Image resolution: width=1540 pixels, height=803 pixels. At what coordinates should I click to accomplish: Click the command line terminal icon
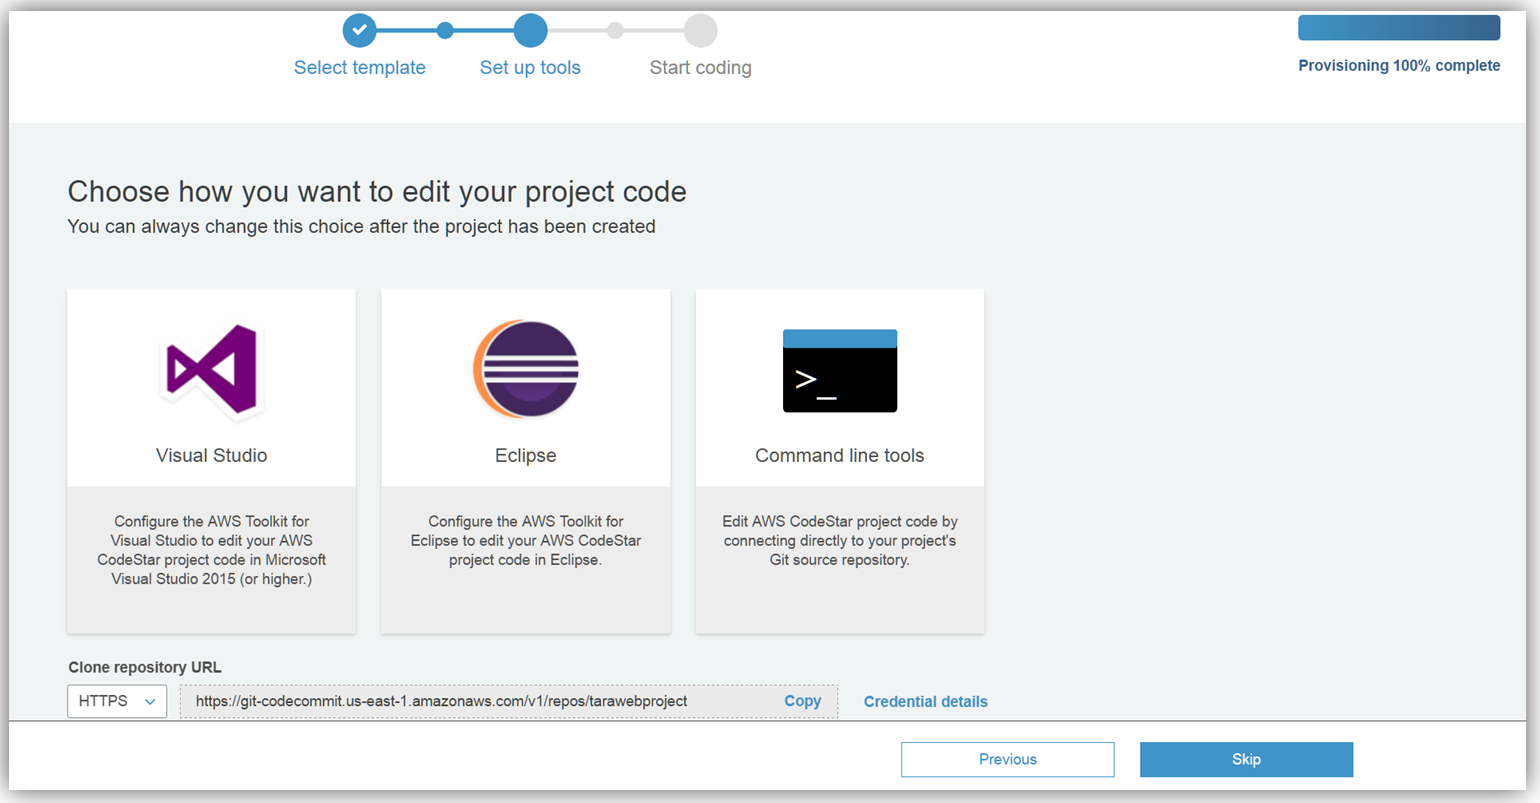coord(839,371)
